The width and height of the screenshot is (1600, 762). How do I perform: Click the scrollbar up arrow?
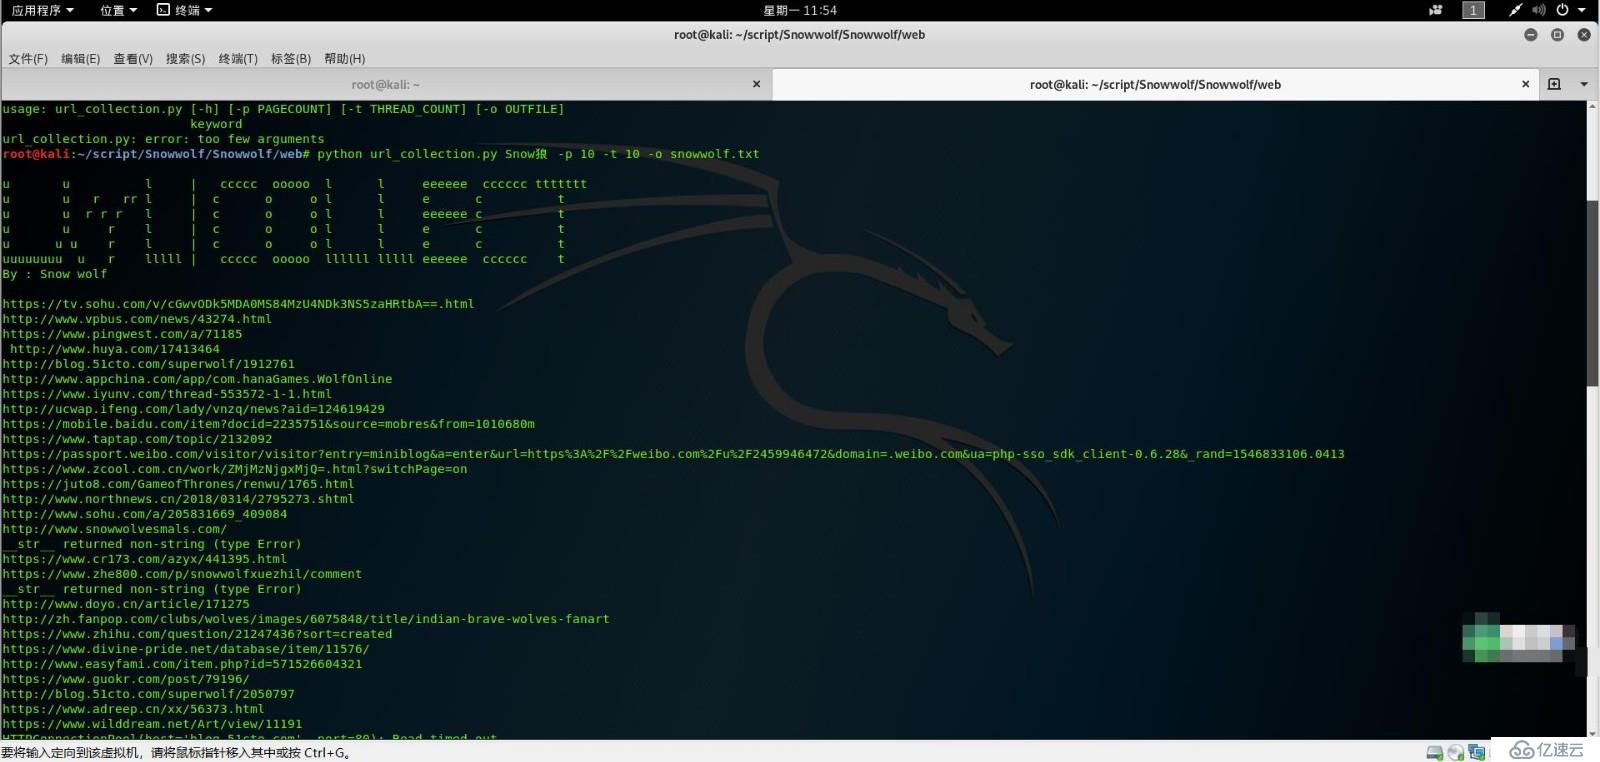click(1592, 105)
